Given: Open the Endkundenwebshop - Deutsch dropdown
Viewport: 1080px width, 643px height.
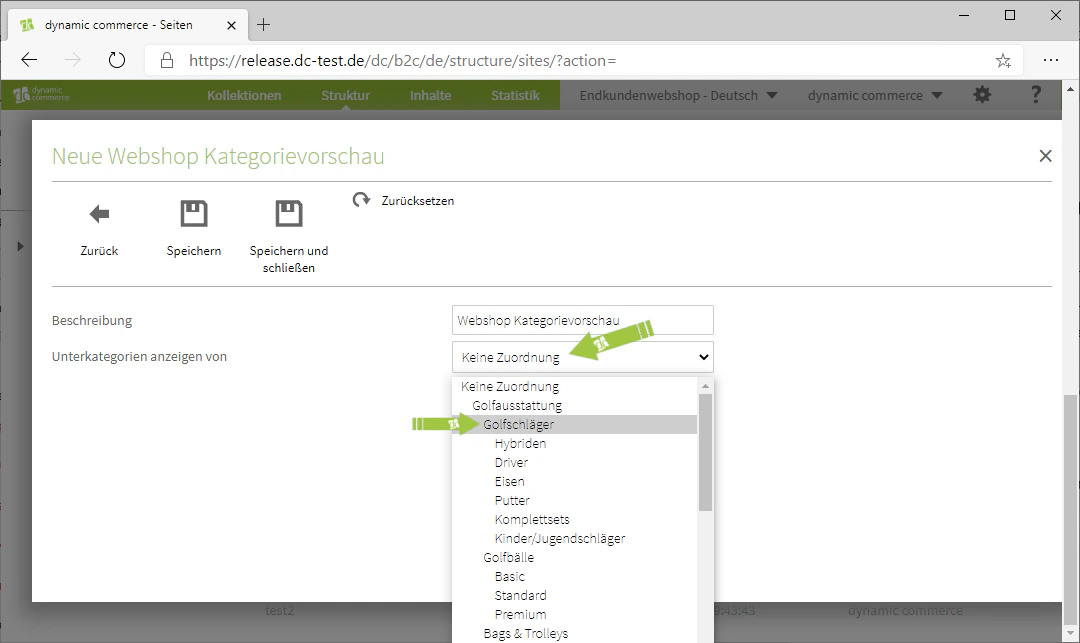Looking at the screenshot, I should (x=678, y=95).
